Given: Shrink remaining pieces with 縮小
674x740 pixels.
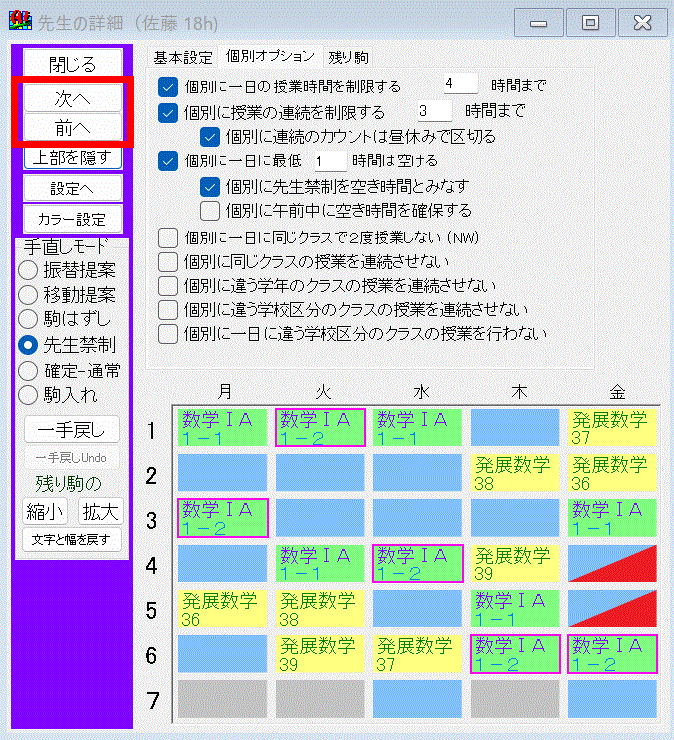Looking at the screenshot, I should pos(45,511).
